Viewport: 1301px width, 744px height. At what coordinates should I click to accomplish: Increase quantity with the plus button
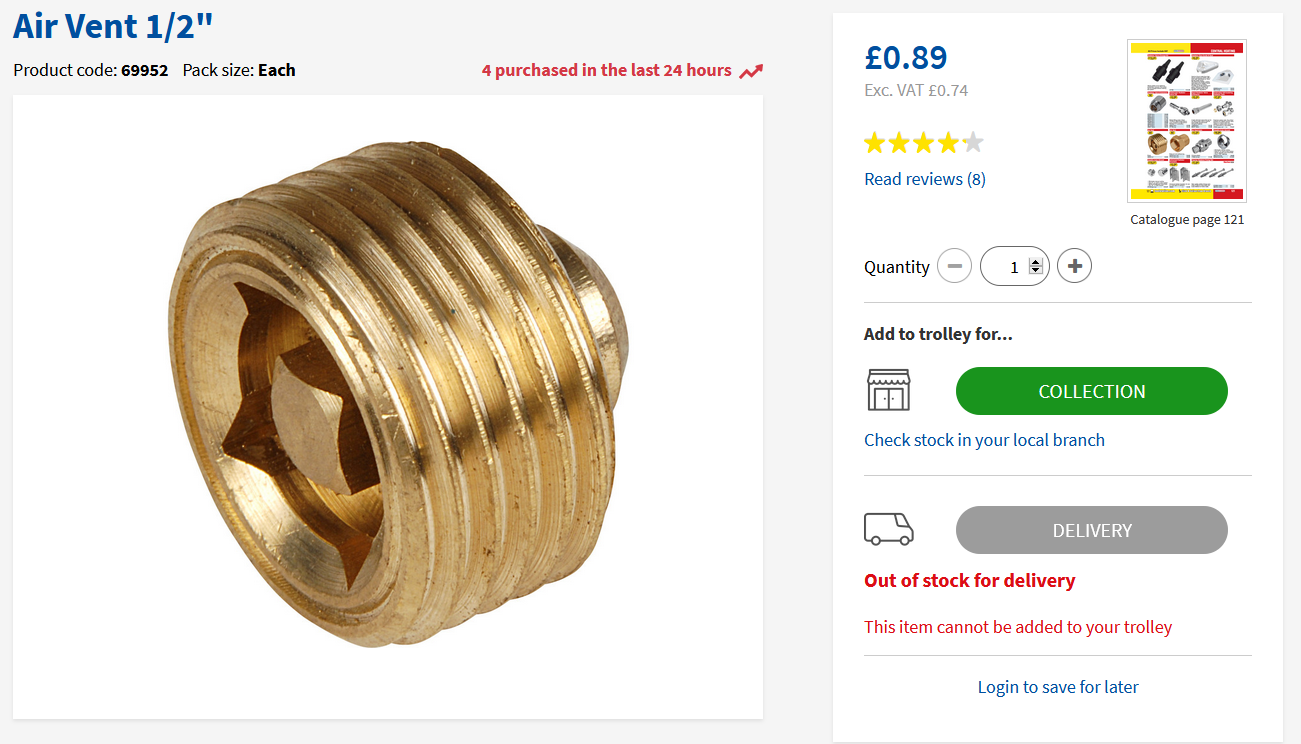(x=1074, y=266)
